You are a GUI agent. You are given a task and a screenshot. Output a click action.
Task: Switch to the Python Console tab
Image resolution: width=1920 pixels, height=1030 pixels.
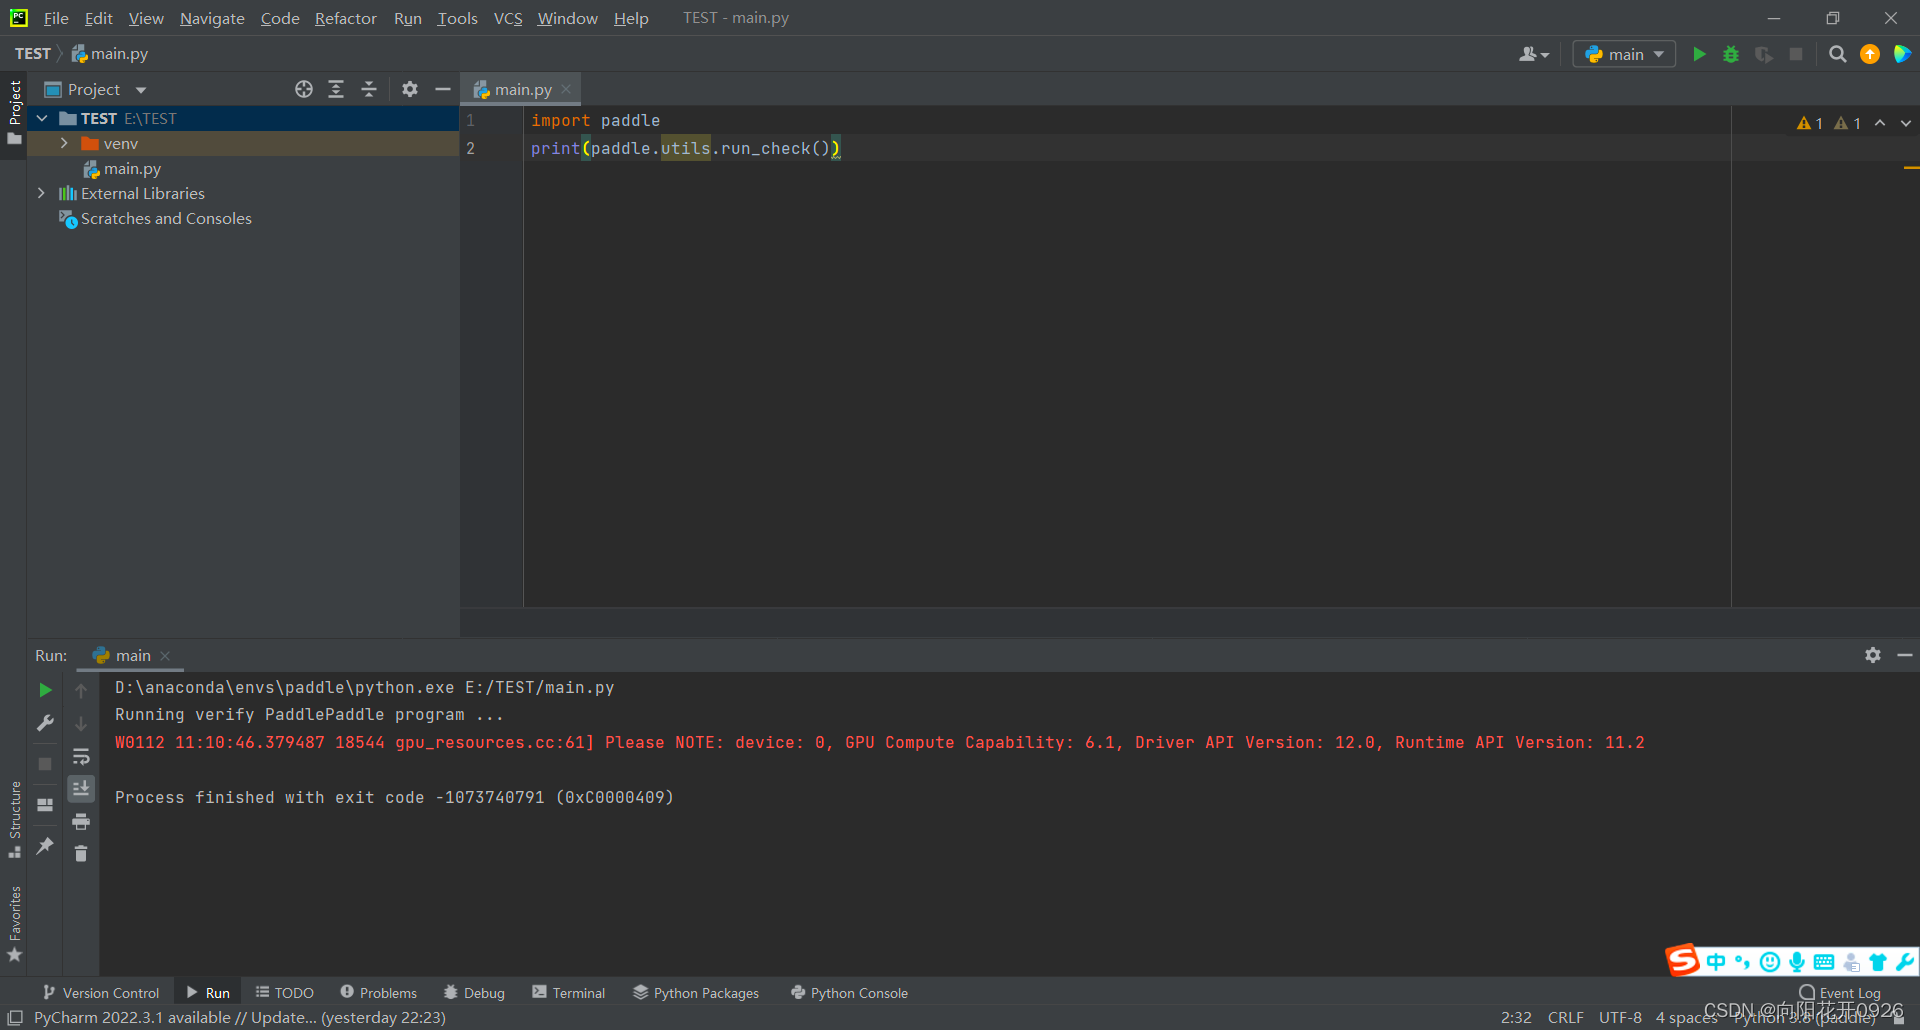coord(848,992)
